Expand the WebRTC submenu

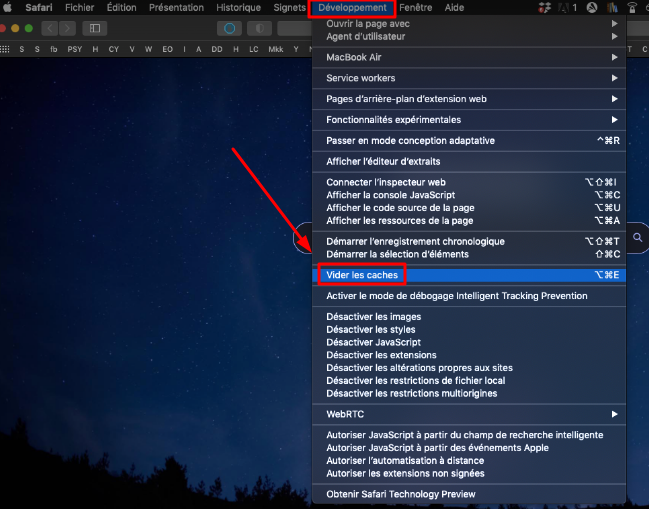[469, 414]
